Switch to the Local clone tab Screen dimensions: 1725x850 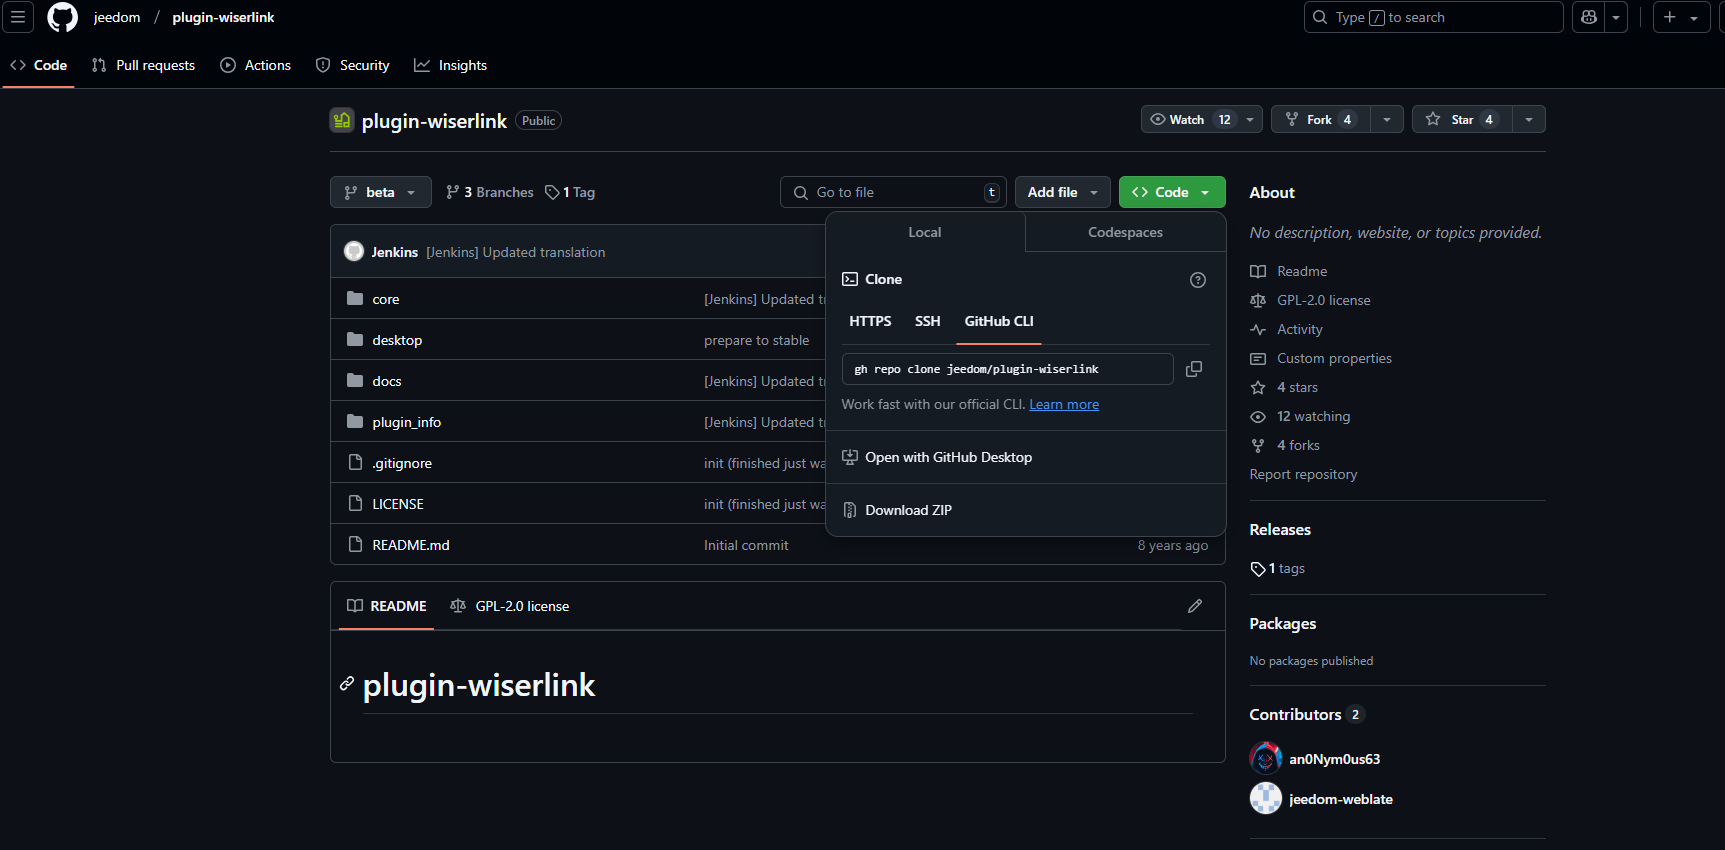coord(925,232)
